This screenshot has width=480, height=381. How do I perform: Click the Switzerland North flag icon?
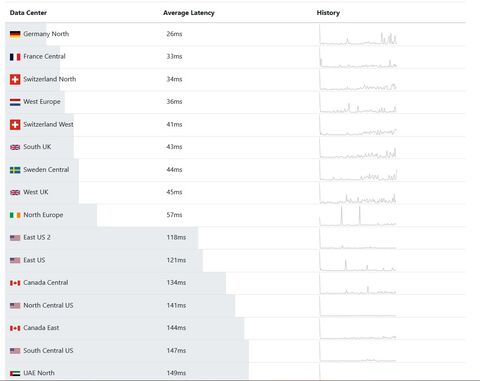(x=15, y=79)
